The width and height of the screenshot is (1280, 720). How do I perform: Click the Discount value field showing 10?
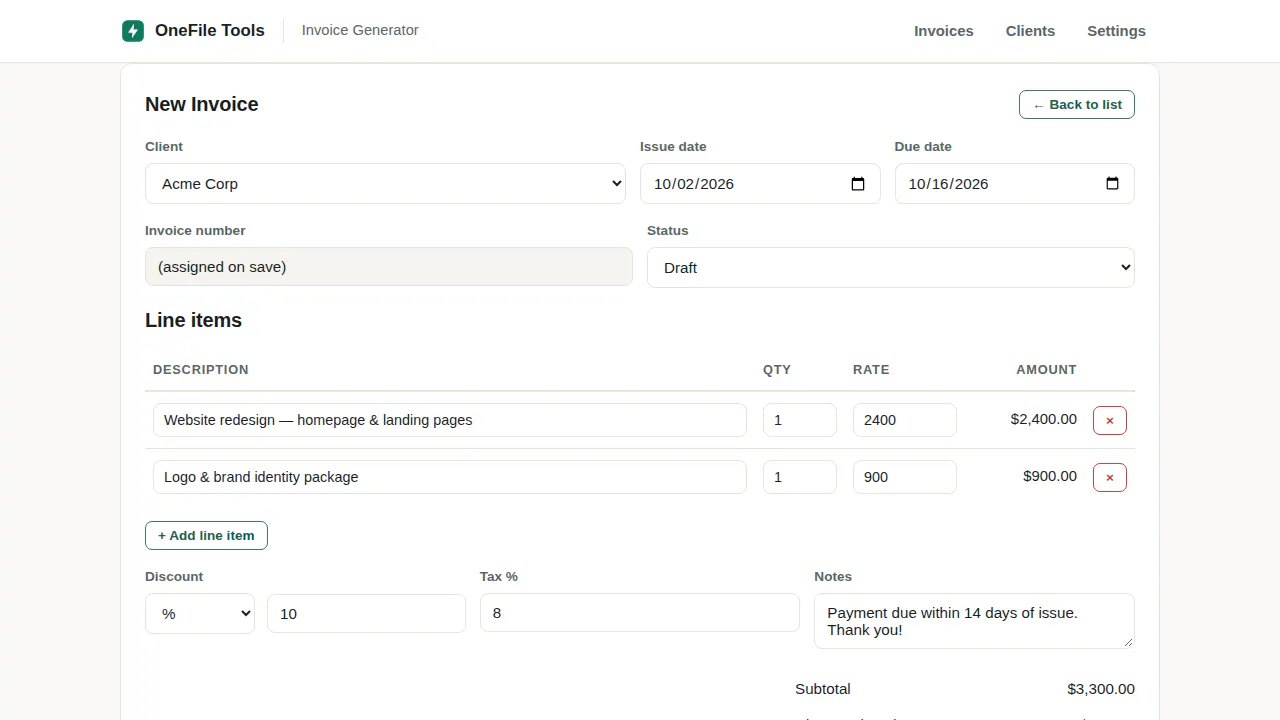click(366, 614)
